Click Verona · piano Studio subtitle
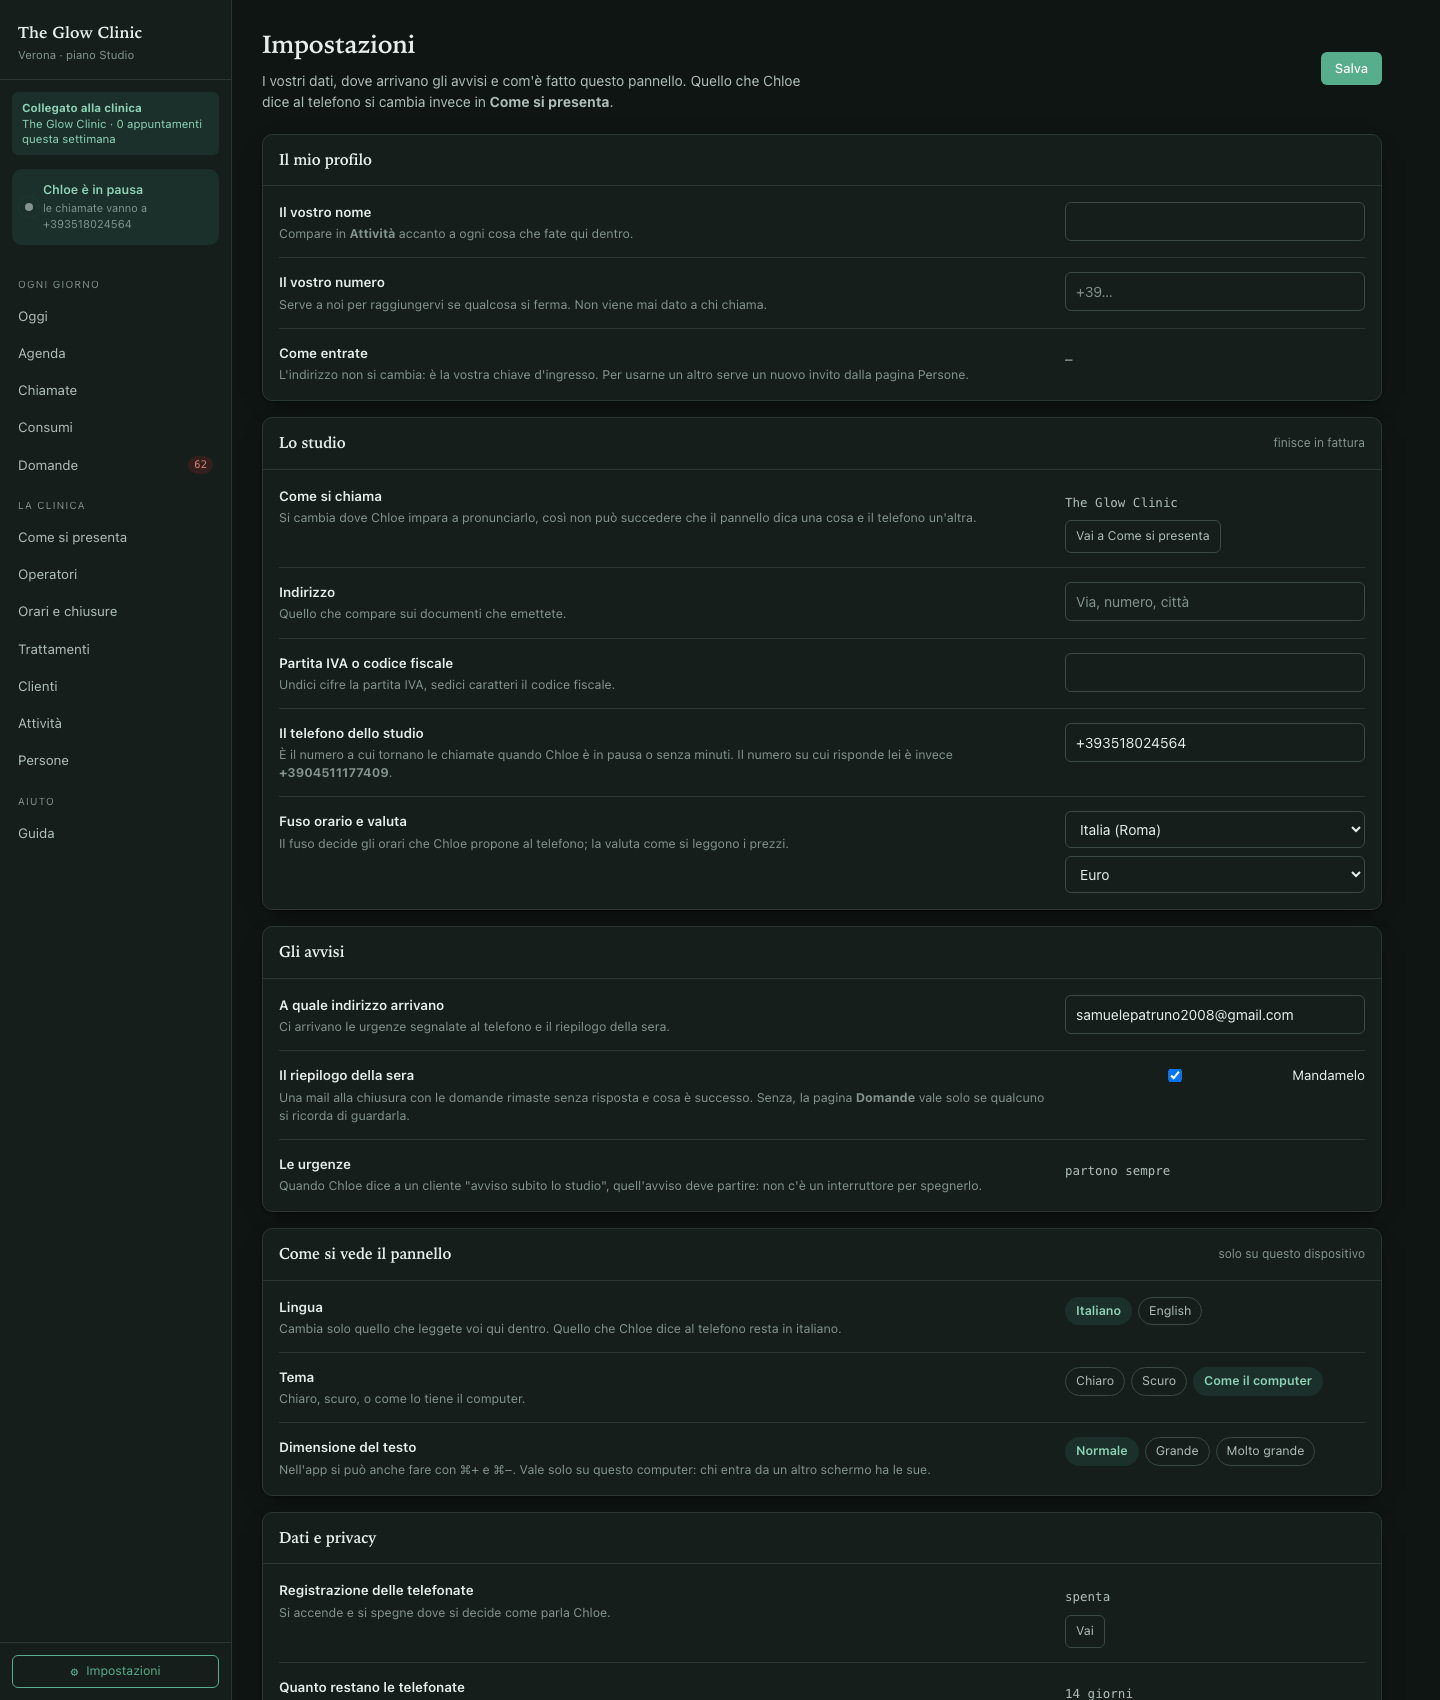The height and width of the screenshot is (1700, 1440). tap(76, 55)
